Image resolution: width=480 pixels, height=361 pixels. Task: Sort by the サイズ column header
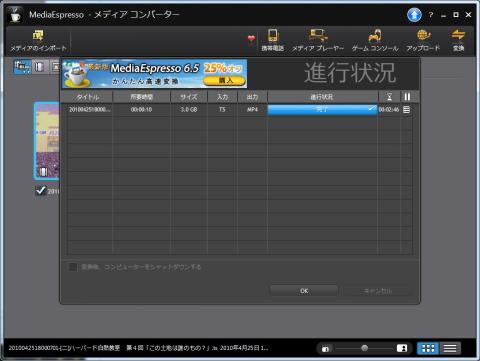[189, 97]
